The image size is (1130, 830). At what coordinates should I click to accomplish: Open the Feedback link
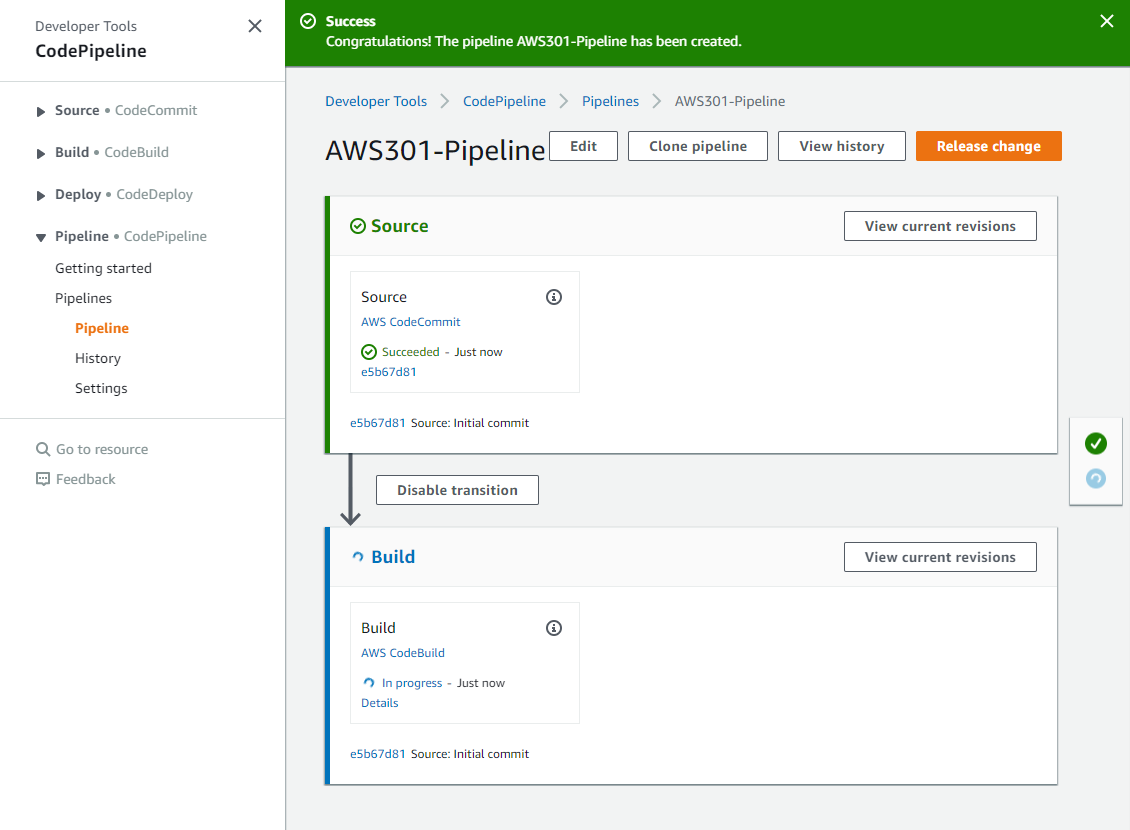(x=86, y=479)
